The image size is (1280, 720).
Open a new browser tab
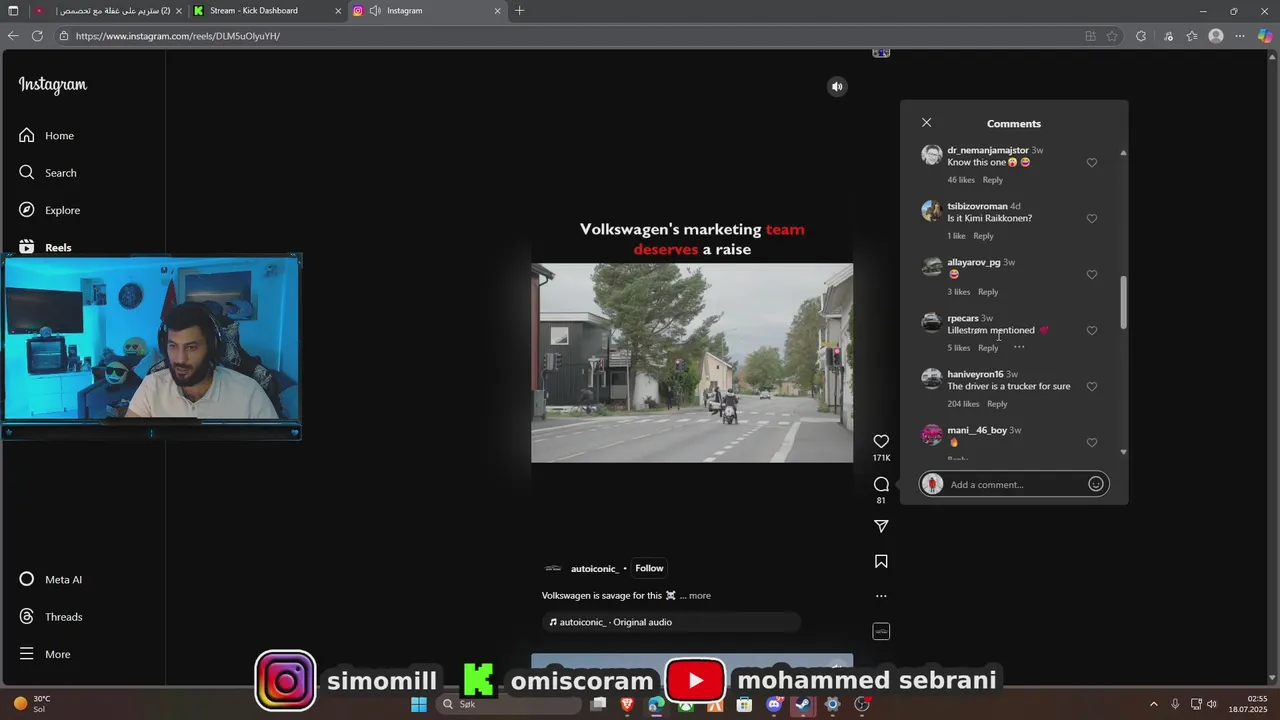tap(519, 11)
